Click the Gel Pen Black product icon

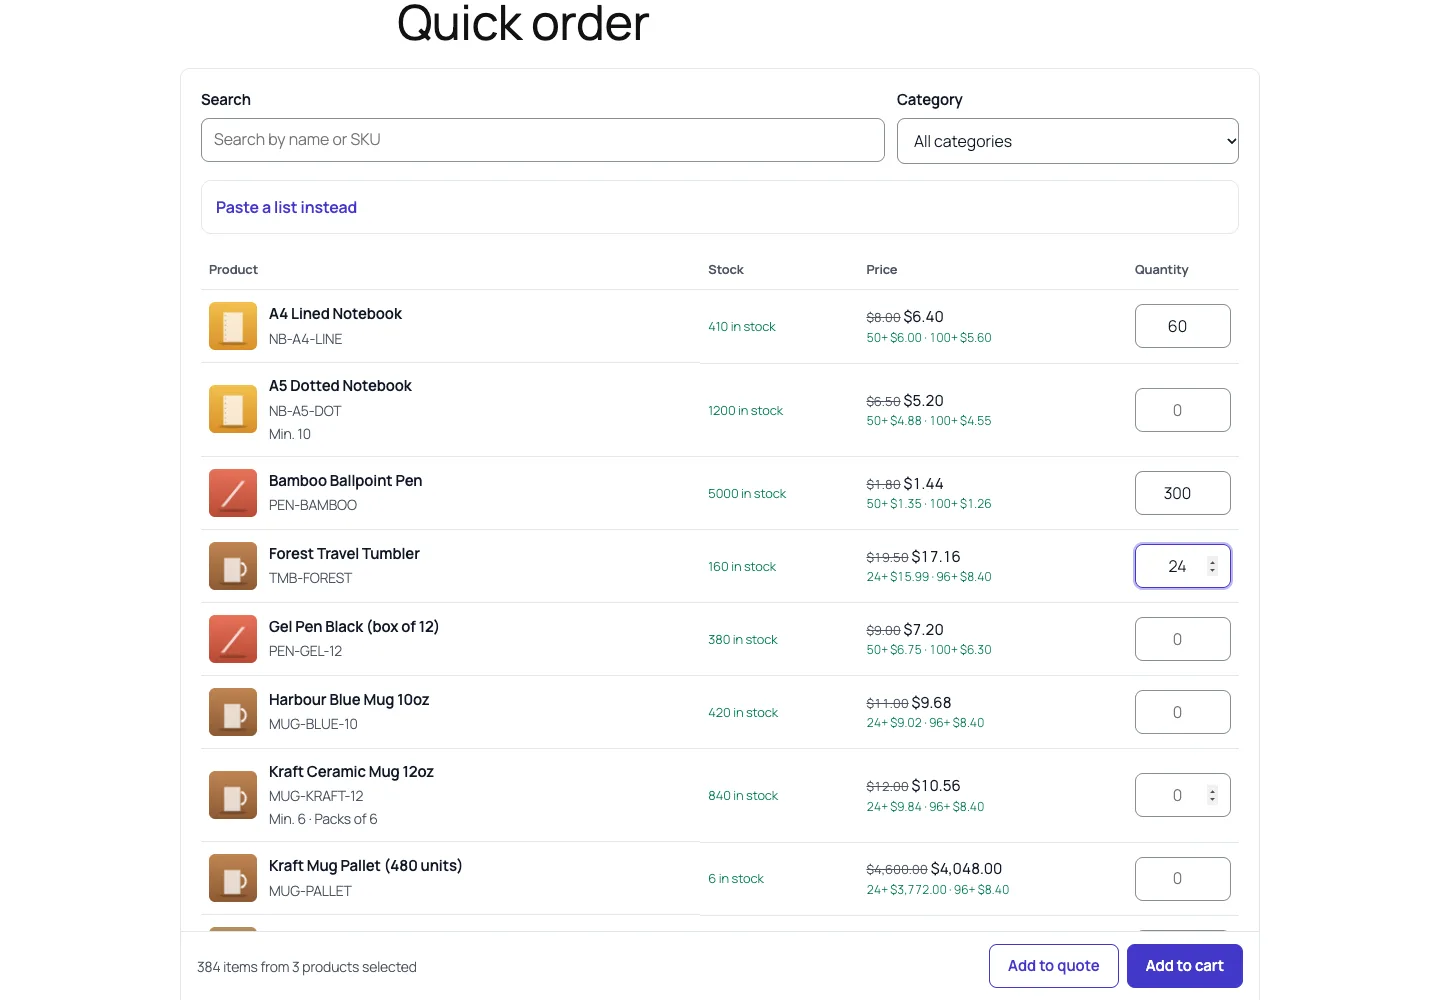(233, 639)
